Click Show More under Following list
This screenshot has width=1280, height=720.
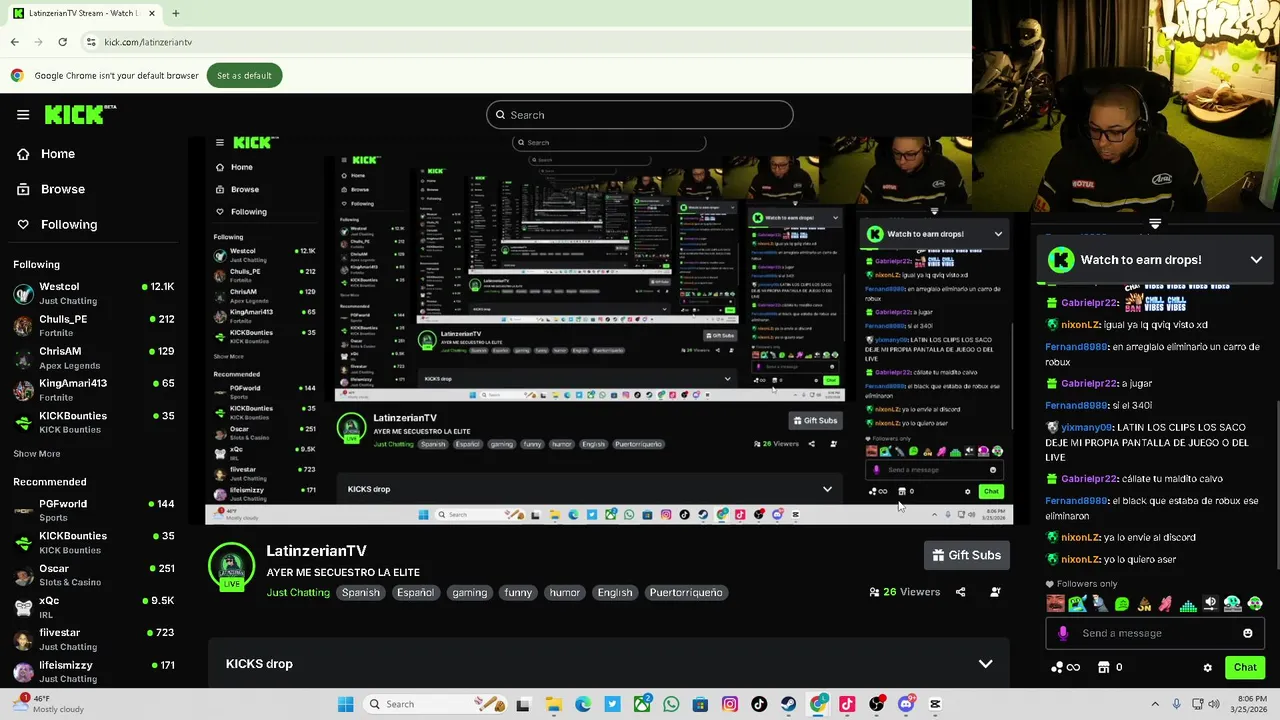coord(37,454)
